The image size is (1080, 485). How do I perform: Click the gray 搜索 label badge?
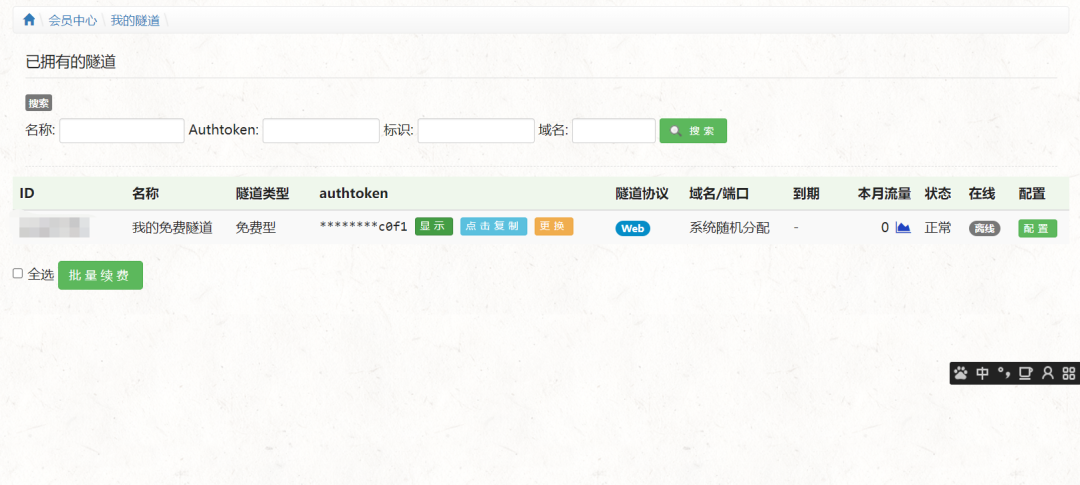coord(39,103)
